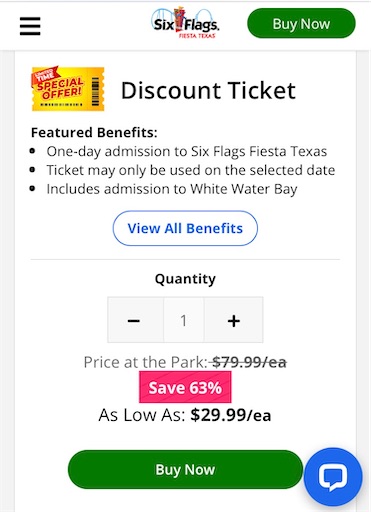The width and height of the screenshot is (371, 512).
Task: Select the White Water Bay benefit line
Action: pyautogui.click(x=172, y=189)
